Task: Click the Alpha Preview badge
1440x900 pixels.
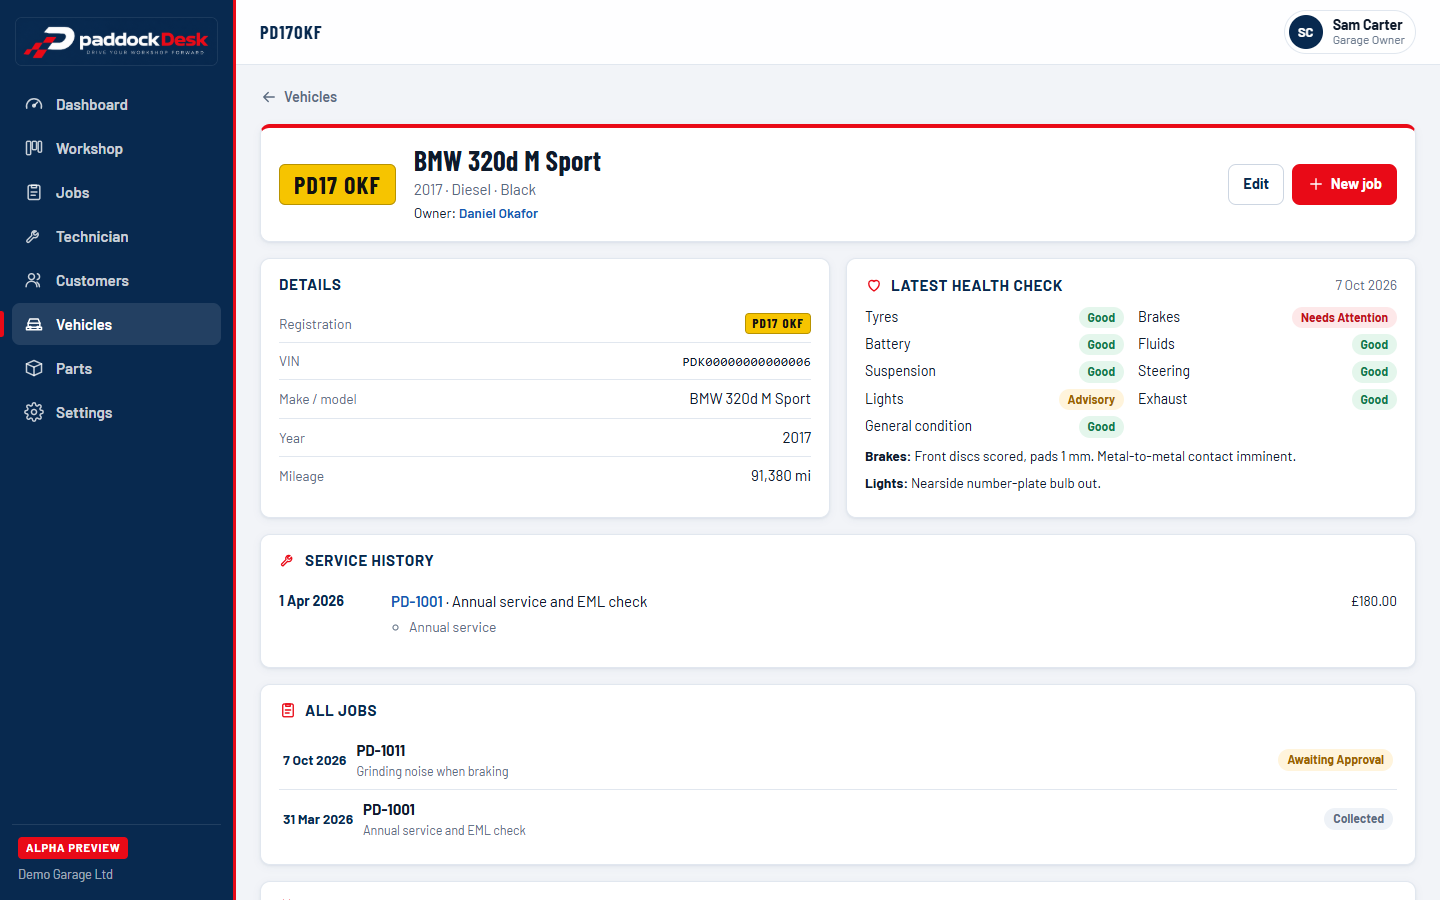Action: click(x=73, y=848)
